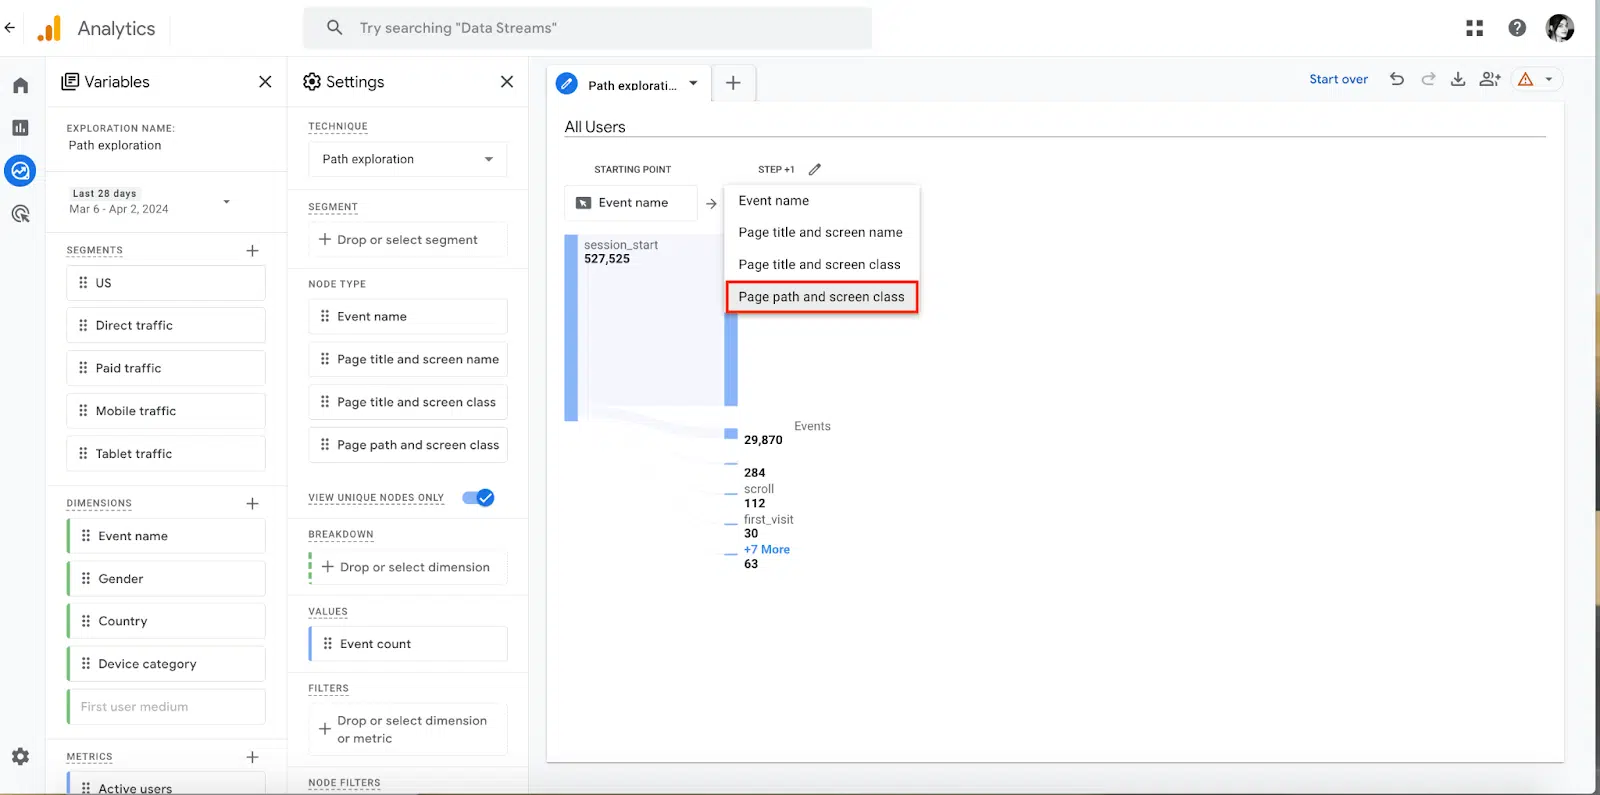This screenshot has width=1600, height=795.
Task: Edit STEP +1 with pencil icon
Action: tap(814, 170)
